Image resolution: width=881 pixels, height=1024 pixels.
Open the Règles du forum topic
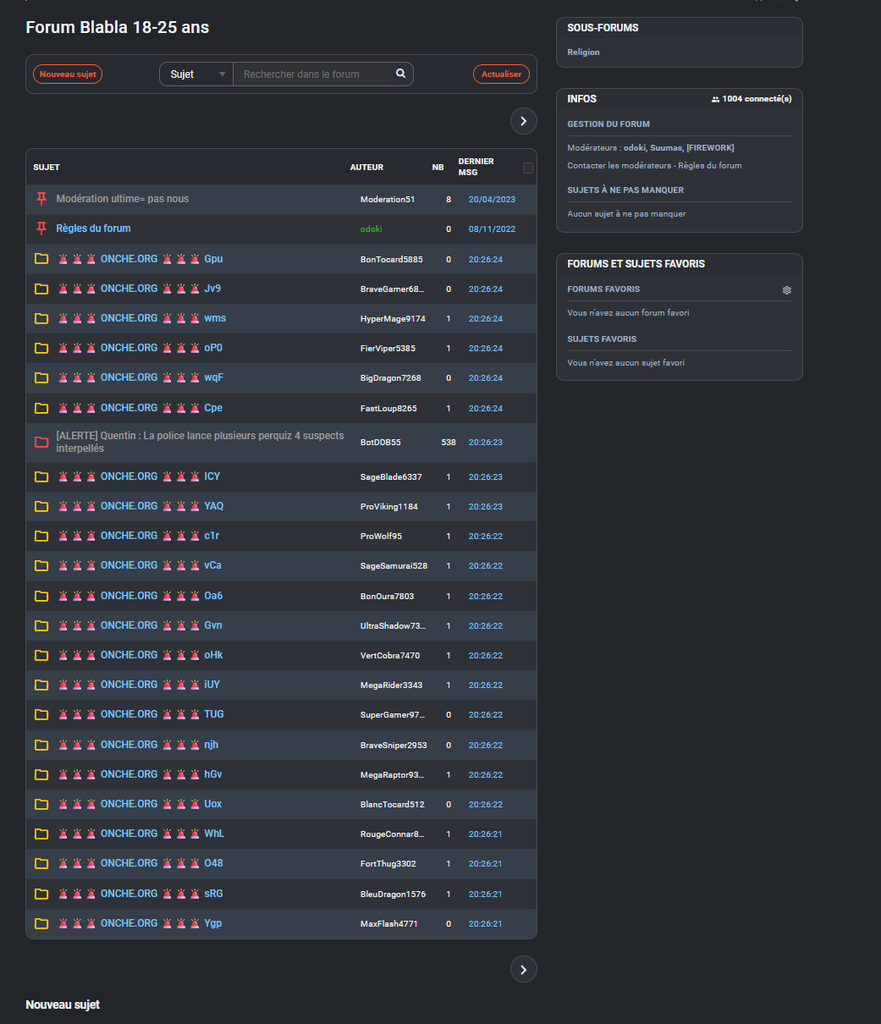click(x=93, y=229)
